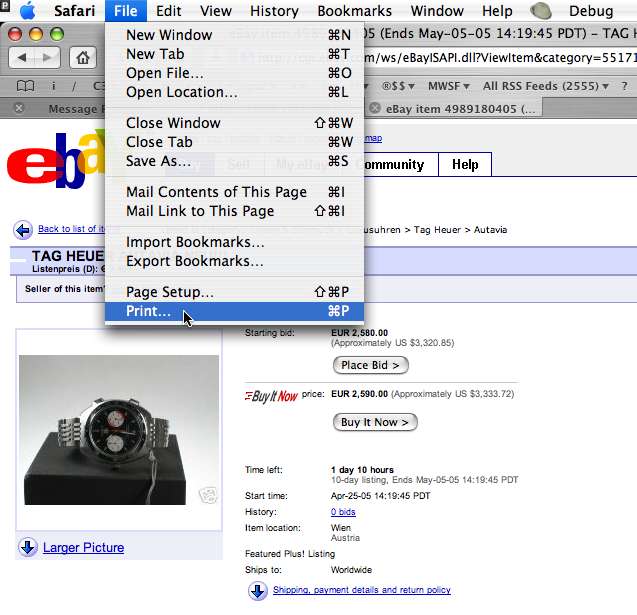The image size is (637, 615).
Task: Choose New Window from File menu
Action: 234,35
